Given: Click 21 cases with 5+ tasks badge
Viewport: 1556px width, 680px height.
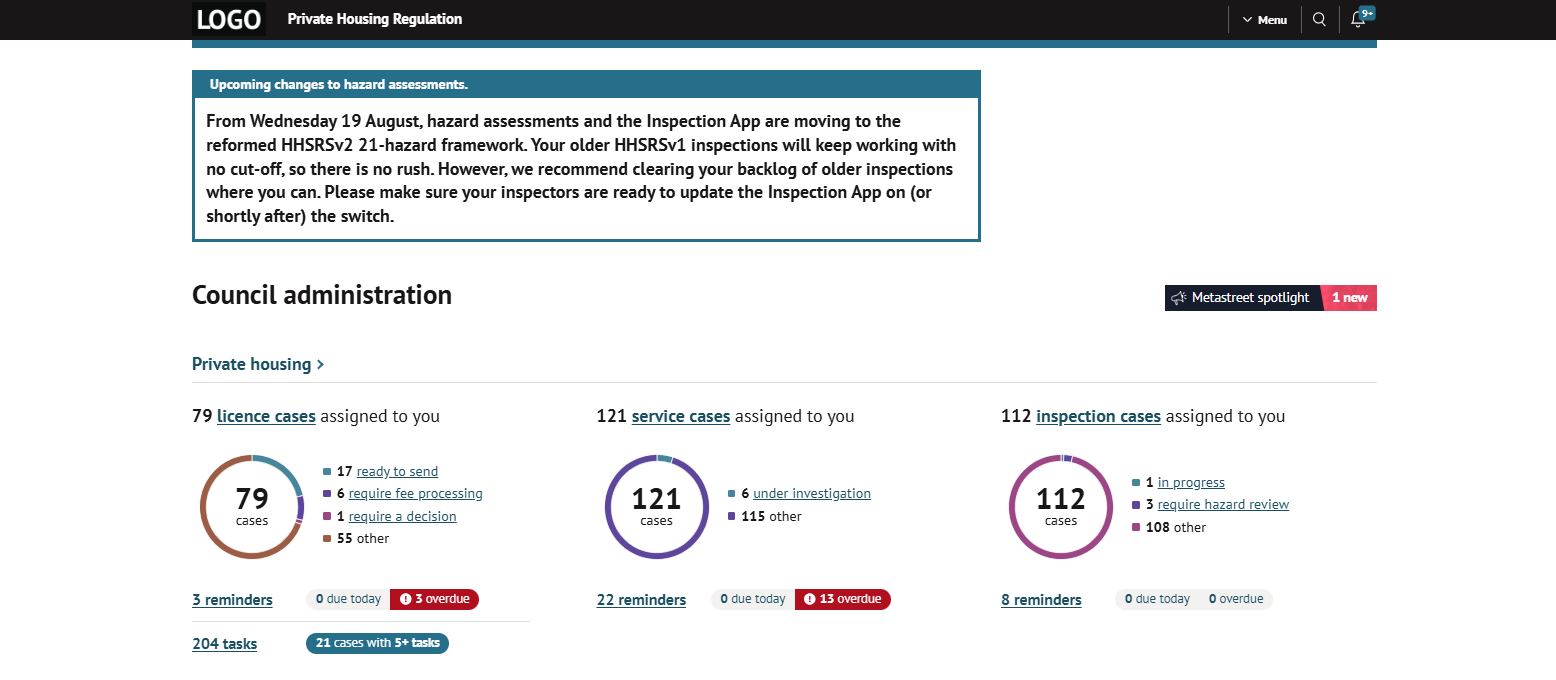Looking at the screenshot, I should [x=377, y=643].
